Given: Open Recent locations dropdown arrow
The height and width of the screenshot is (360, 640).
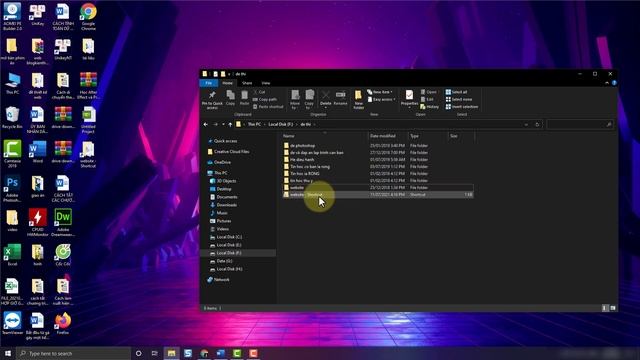Looking at the screenshot, I should (223, 124).
